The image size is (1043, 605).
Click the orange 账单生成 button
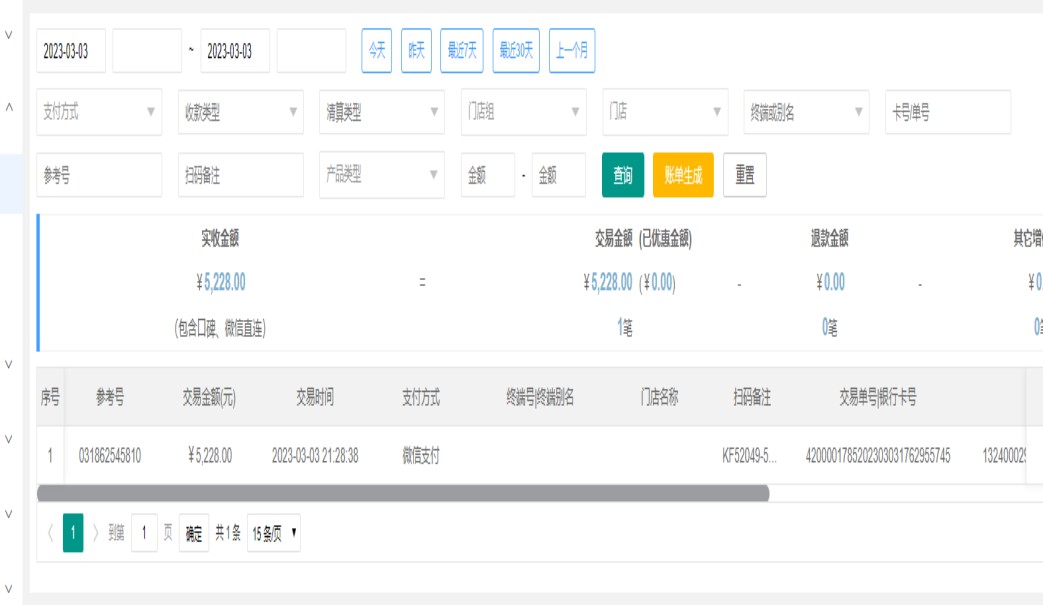683,175
